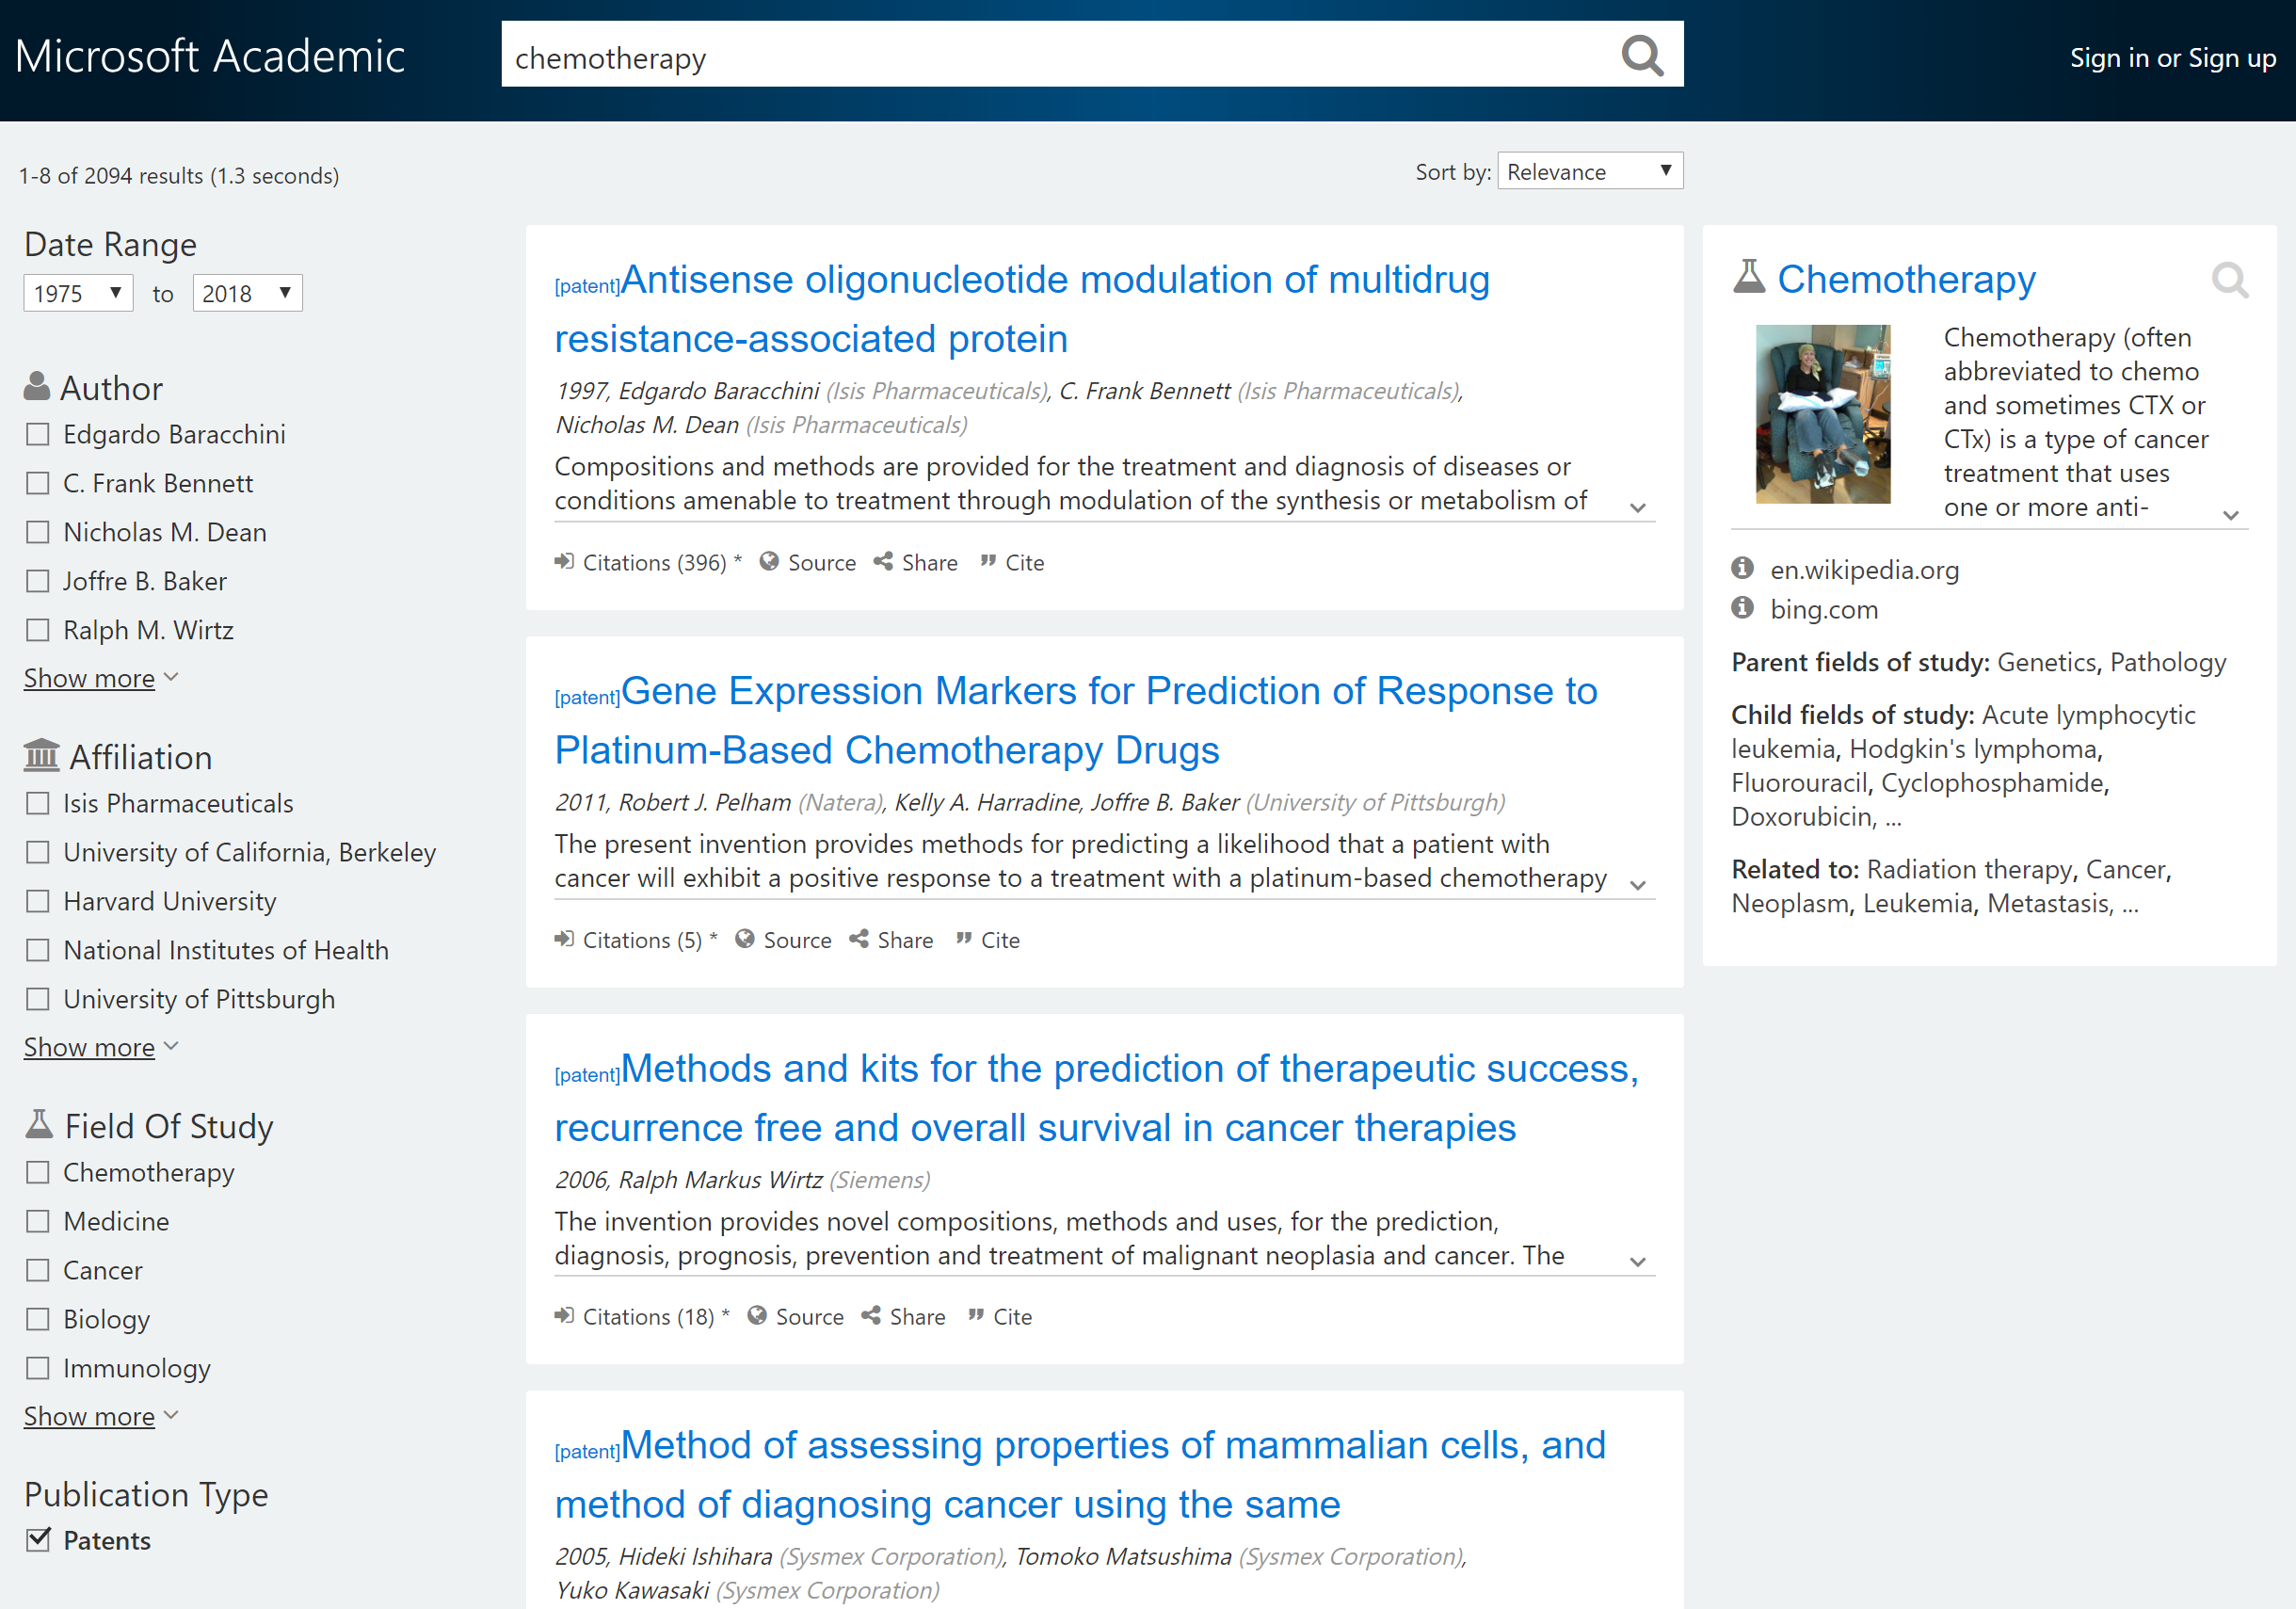
Task: Expand the Gene Expression patent abstract
Action: pyautogui.click(x=1637, y=885)
